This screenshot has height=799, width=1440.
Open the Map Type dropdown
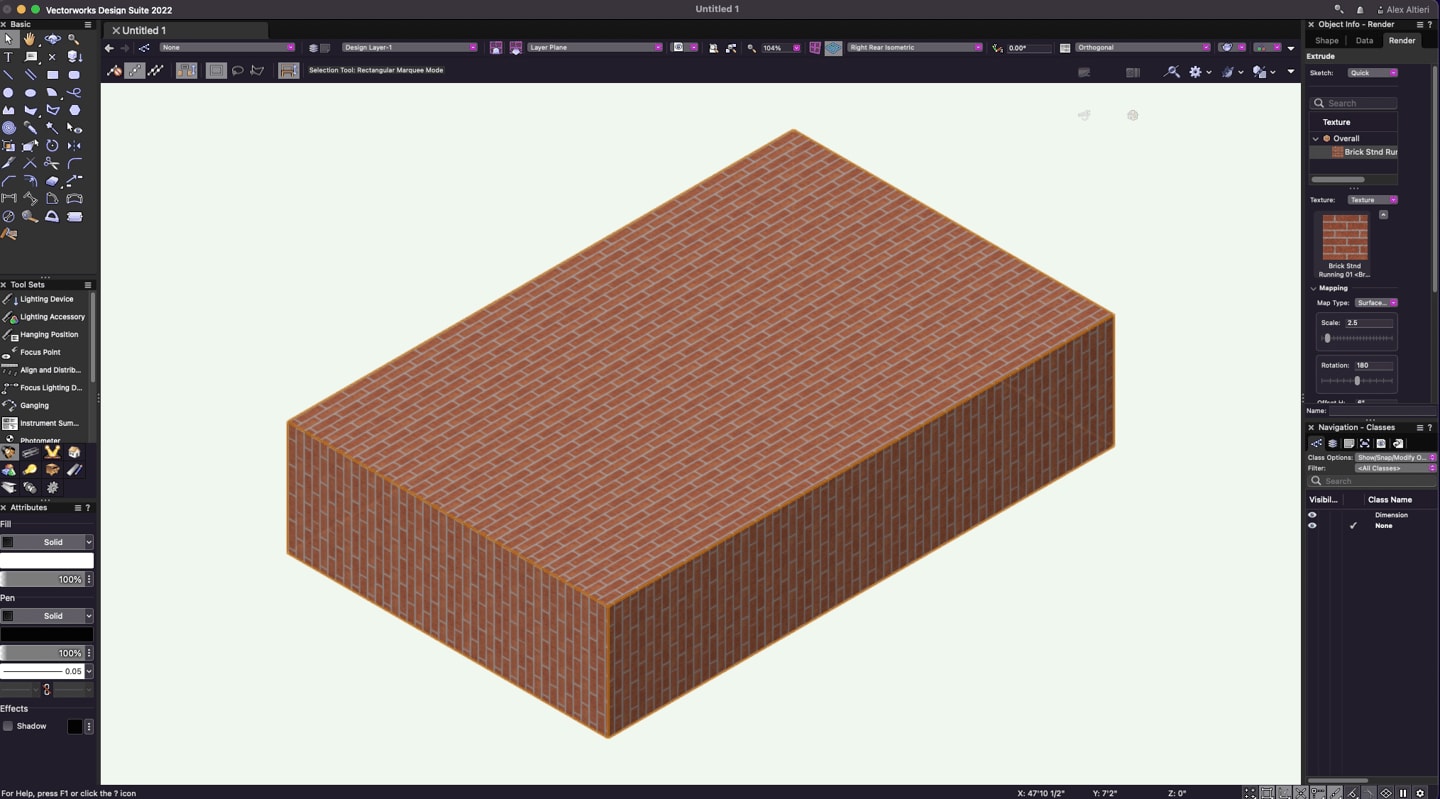(x=1376, y=303)
